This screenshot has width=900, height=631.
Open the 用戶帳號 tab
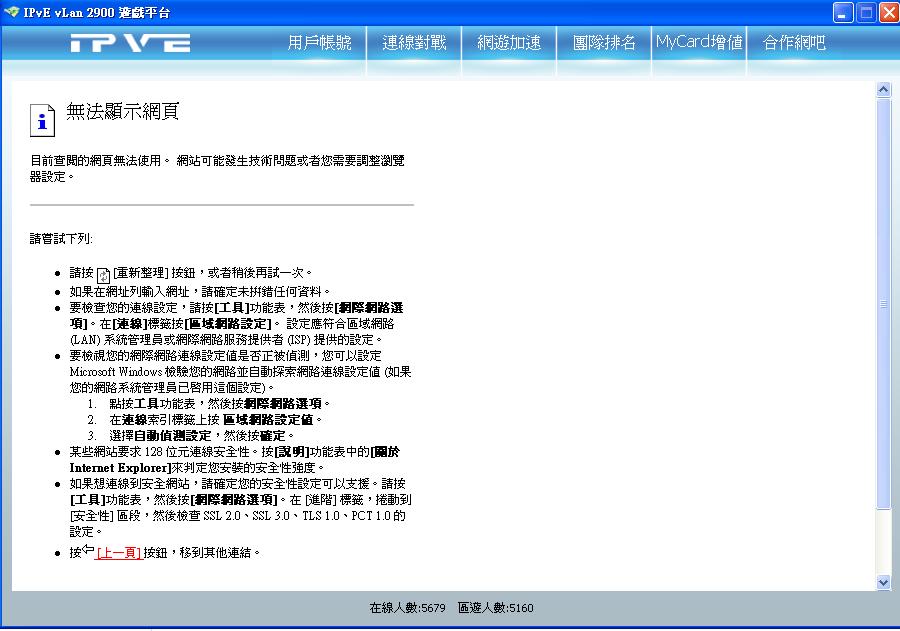319,42
